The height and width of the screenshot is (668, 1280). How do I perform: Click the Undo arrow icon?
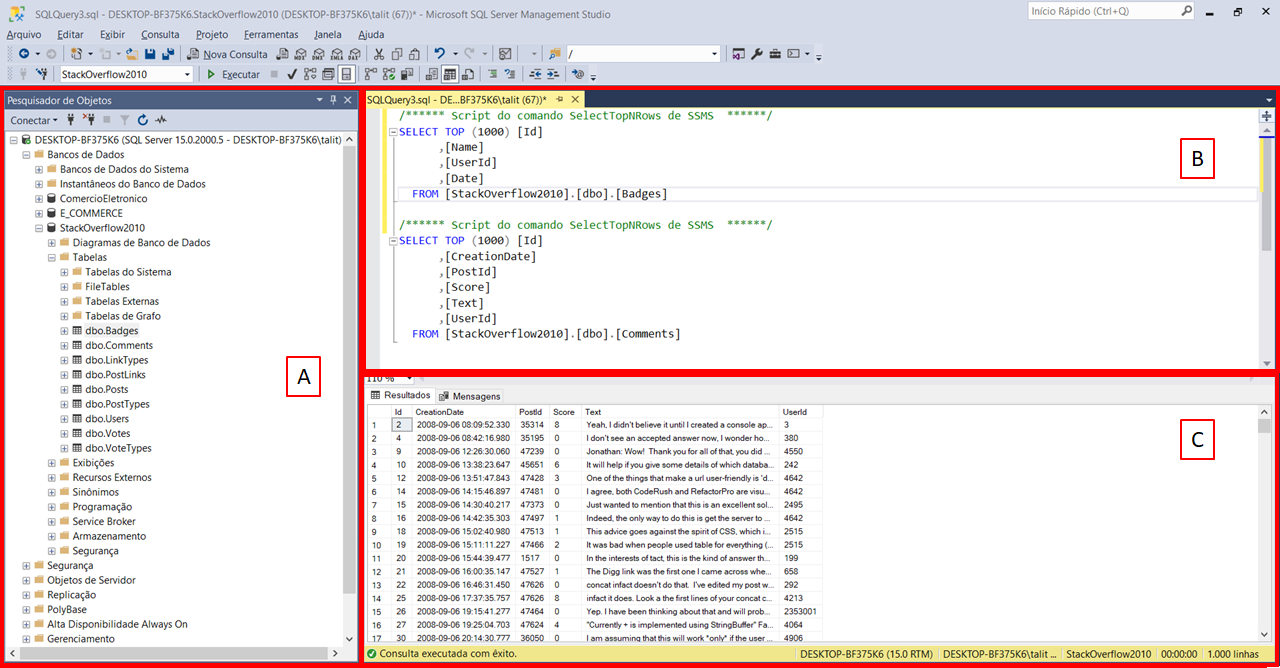[439, 54]
